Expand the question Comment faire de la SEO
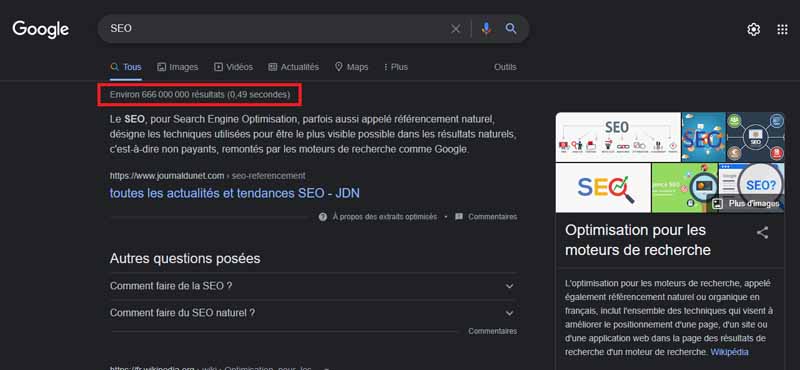The height and width of the screenshot is (370, 800). [x=313, y=286]
